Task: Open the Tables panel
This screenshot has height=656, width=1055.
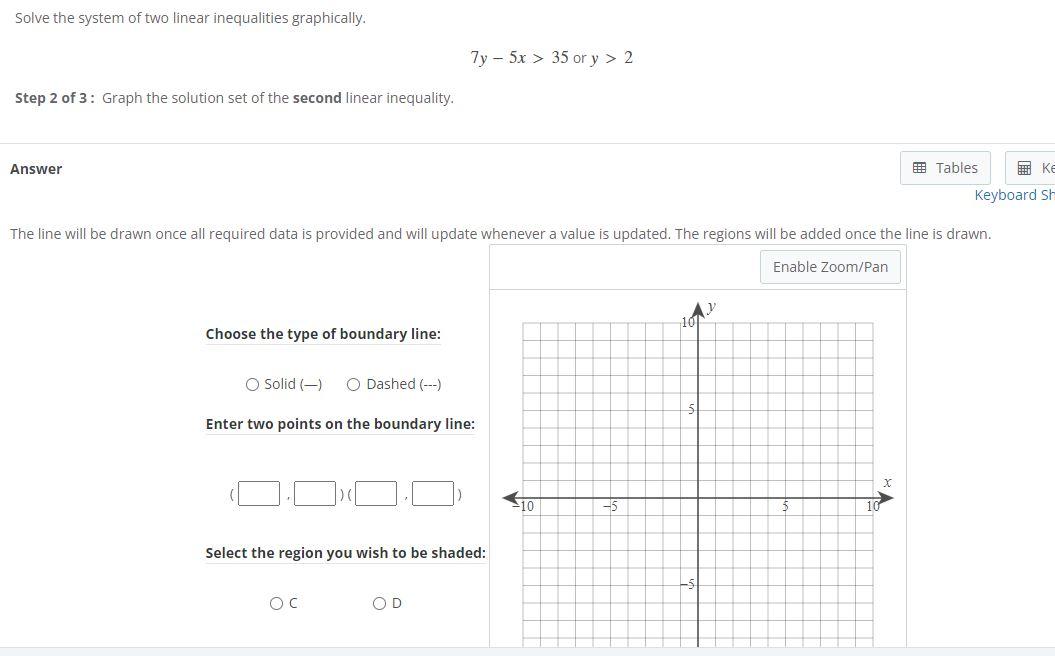Action: tap(944, 167)
